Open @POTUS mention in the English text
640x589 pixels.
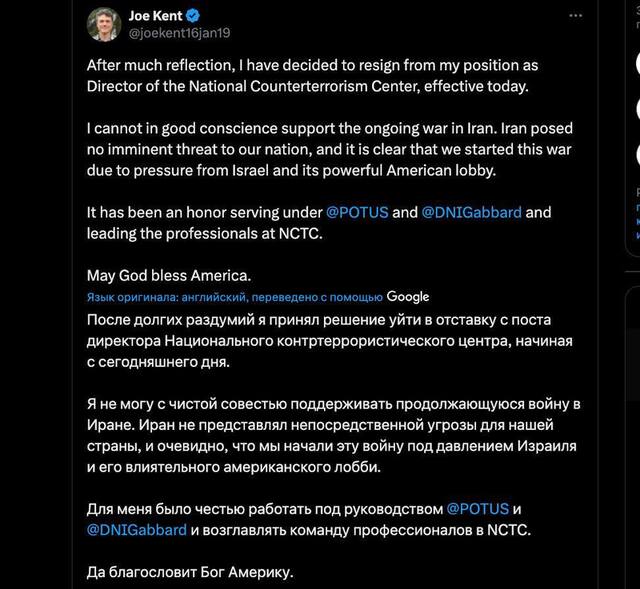(357, 212)
